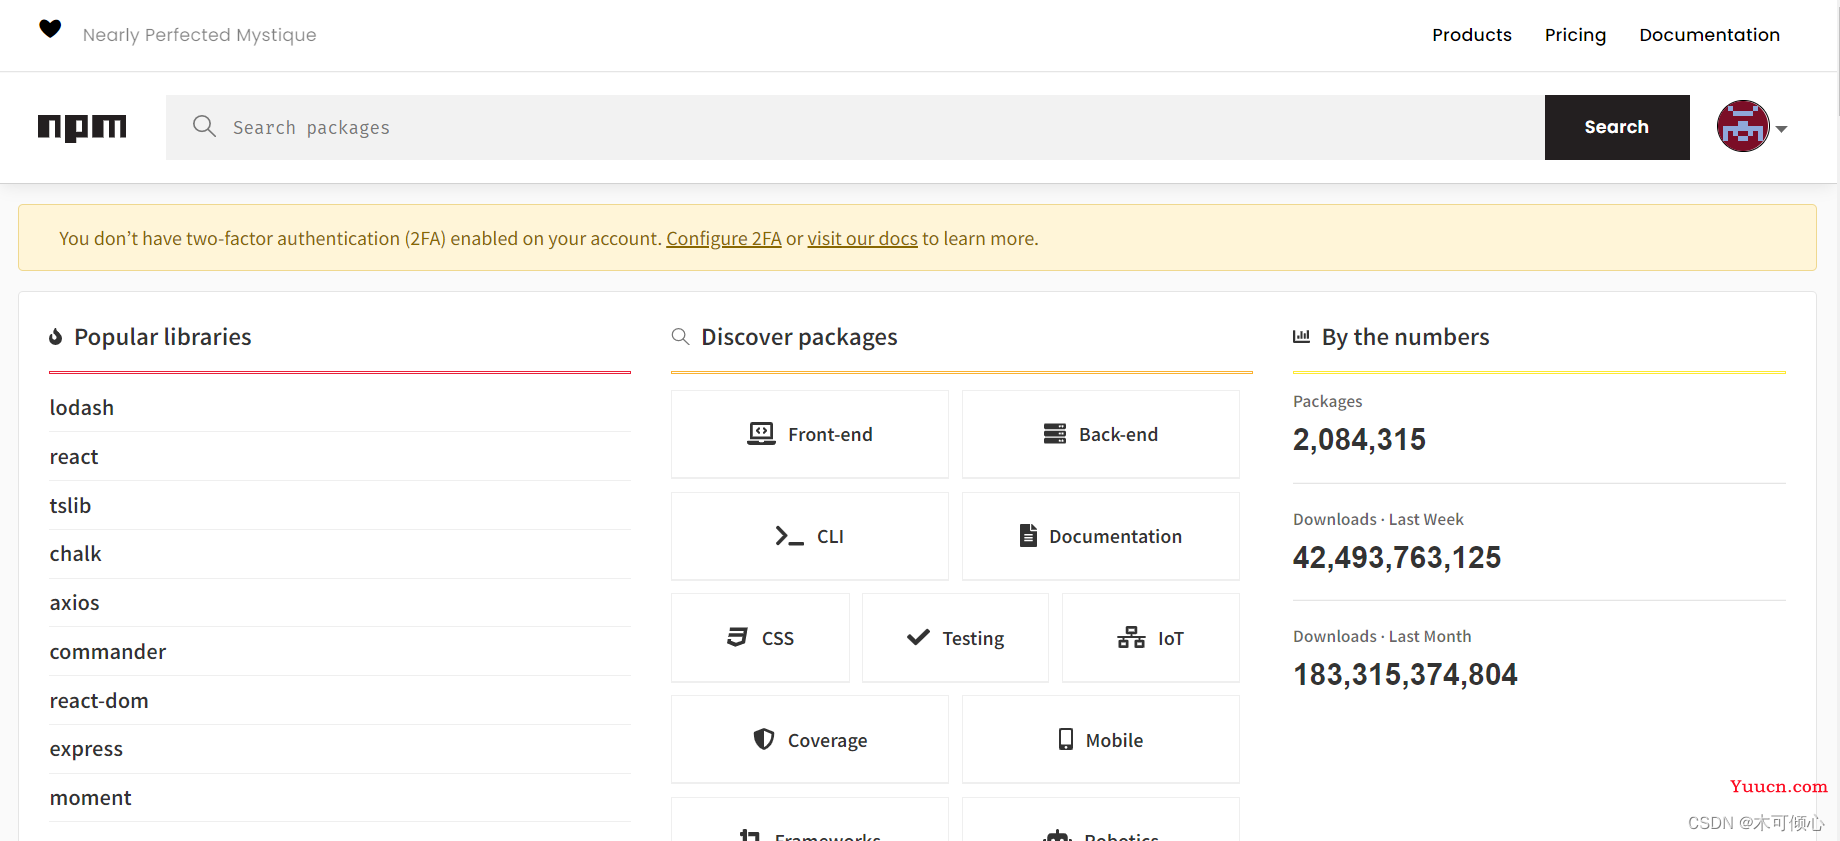Open the Configure 2FA link
The height and width of the screenshot is (841, 1840).
[724, 238]
